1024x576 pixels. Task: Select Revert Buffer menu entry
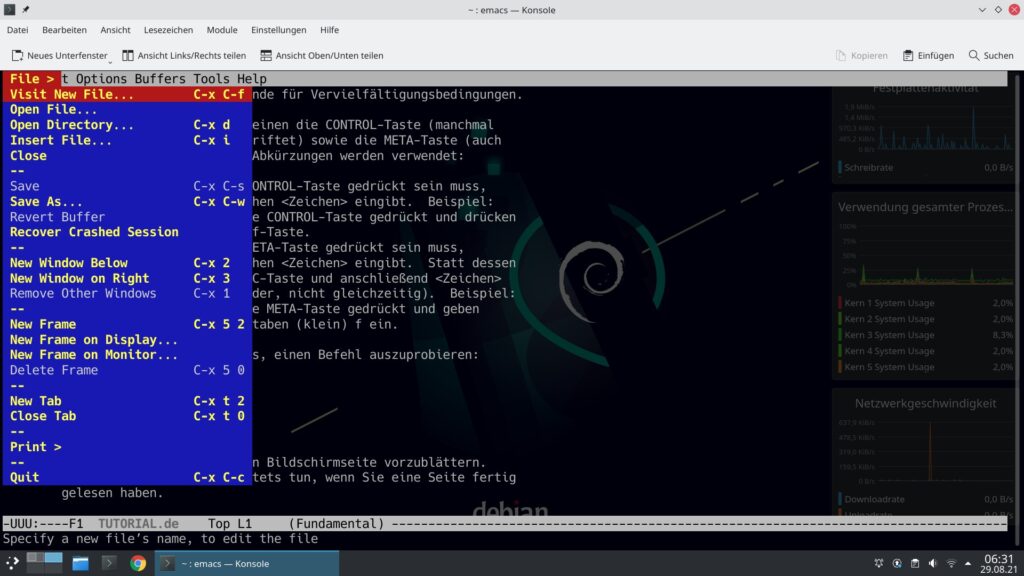(127, 217)
